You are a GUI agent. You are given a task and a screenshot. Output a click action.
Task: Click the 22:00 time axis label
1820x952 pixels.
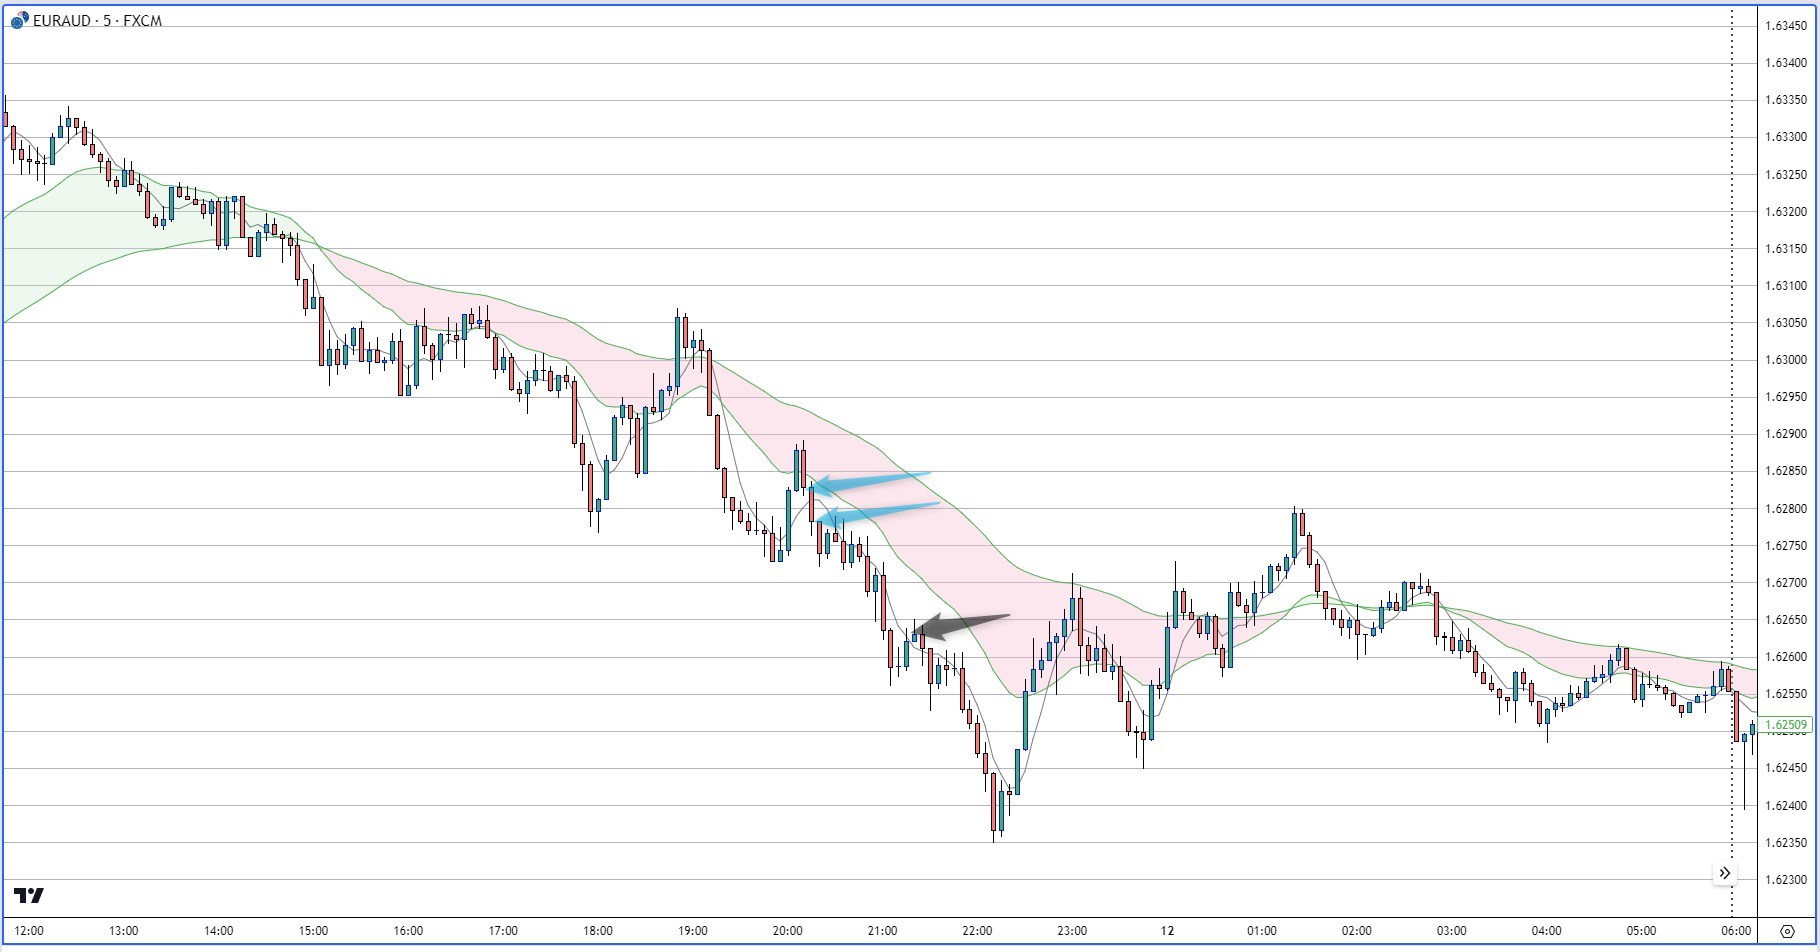coord(977,931)
